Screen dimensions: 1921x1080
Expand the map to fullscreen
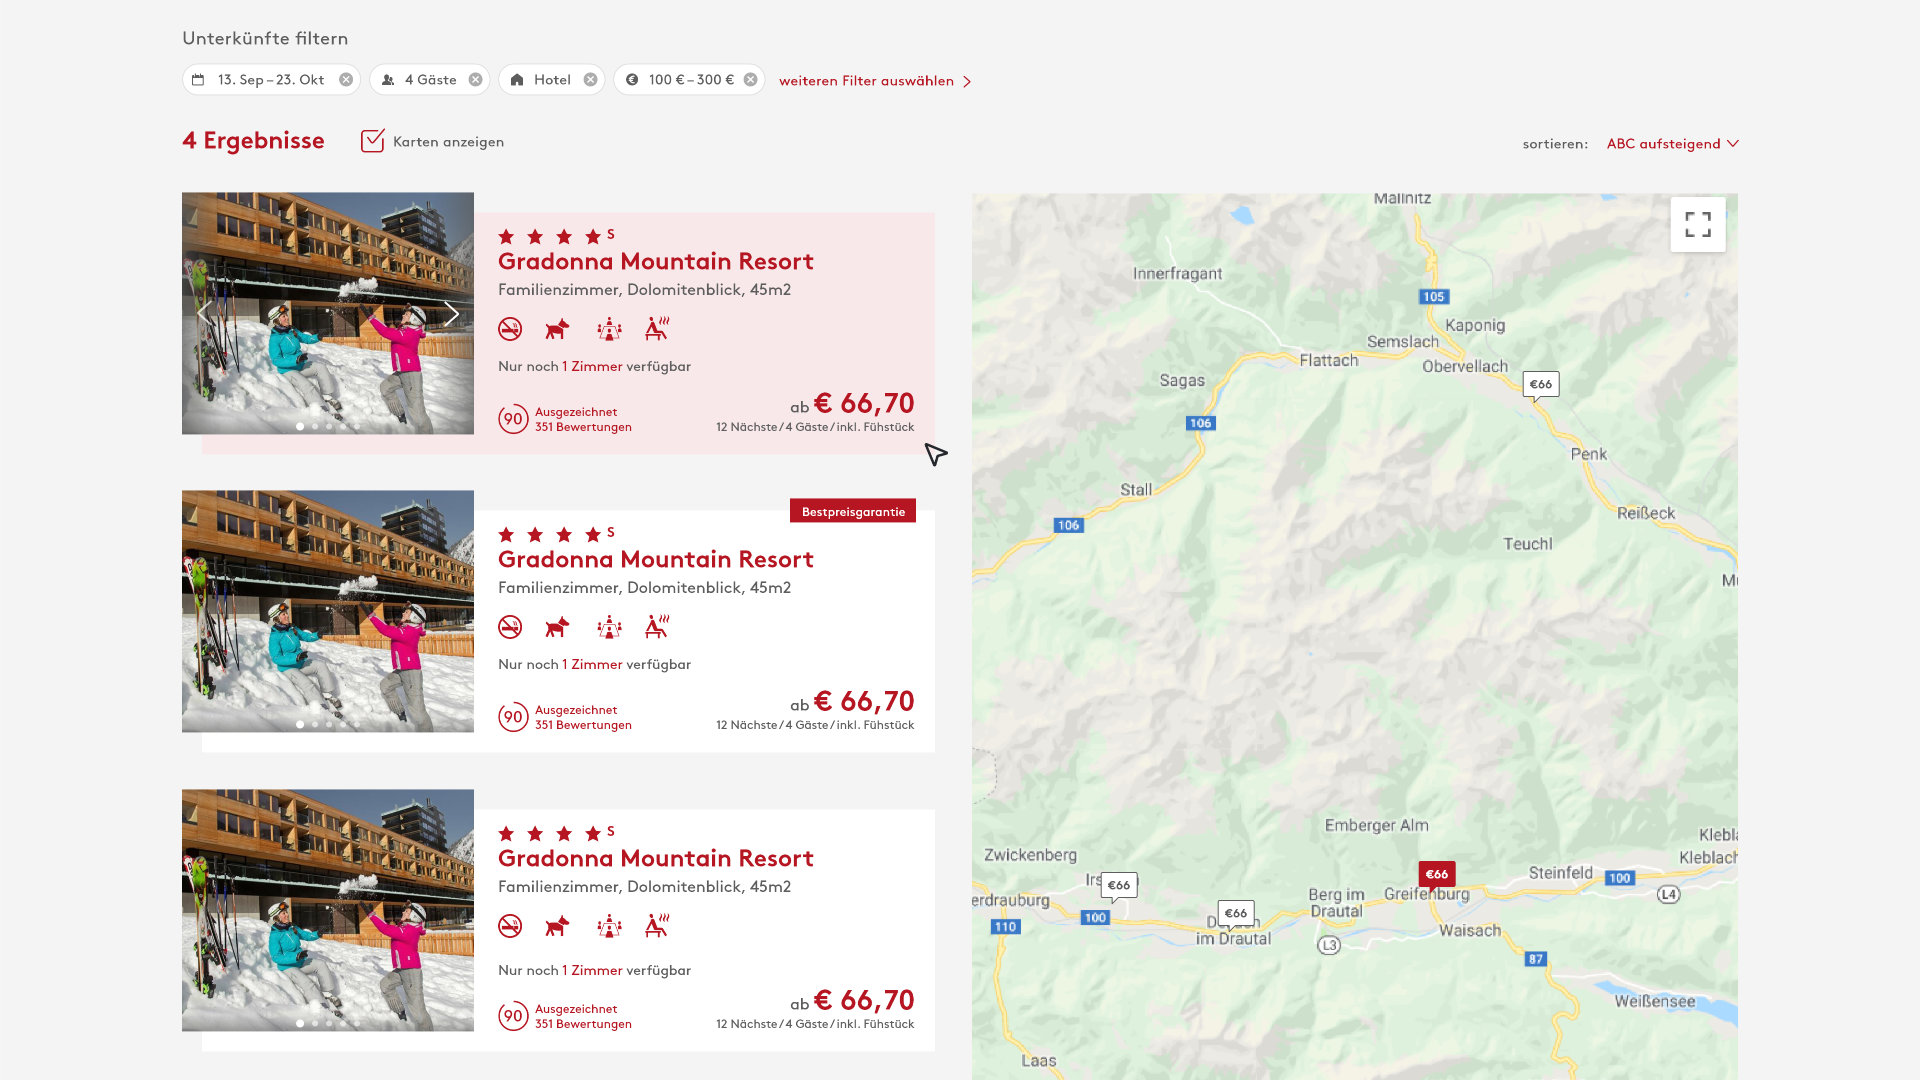pos(1697,224)
